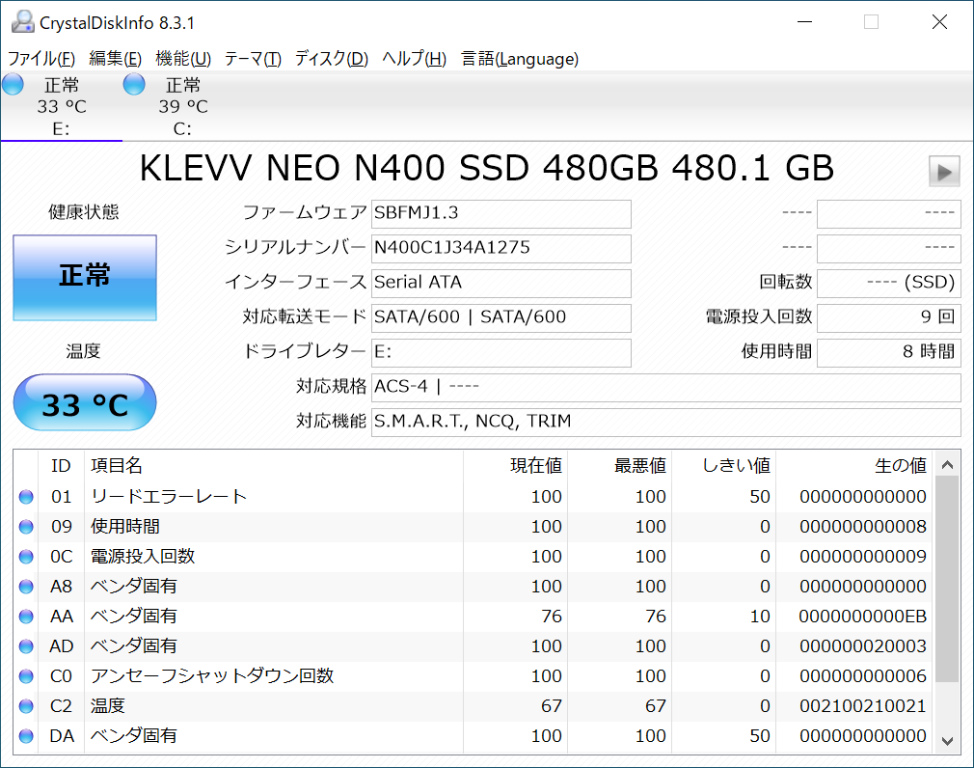Select the 温度 row in the SMART table
The height and width of the screenshot is (768, 974).
(472, 706)
